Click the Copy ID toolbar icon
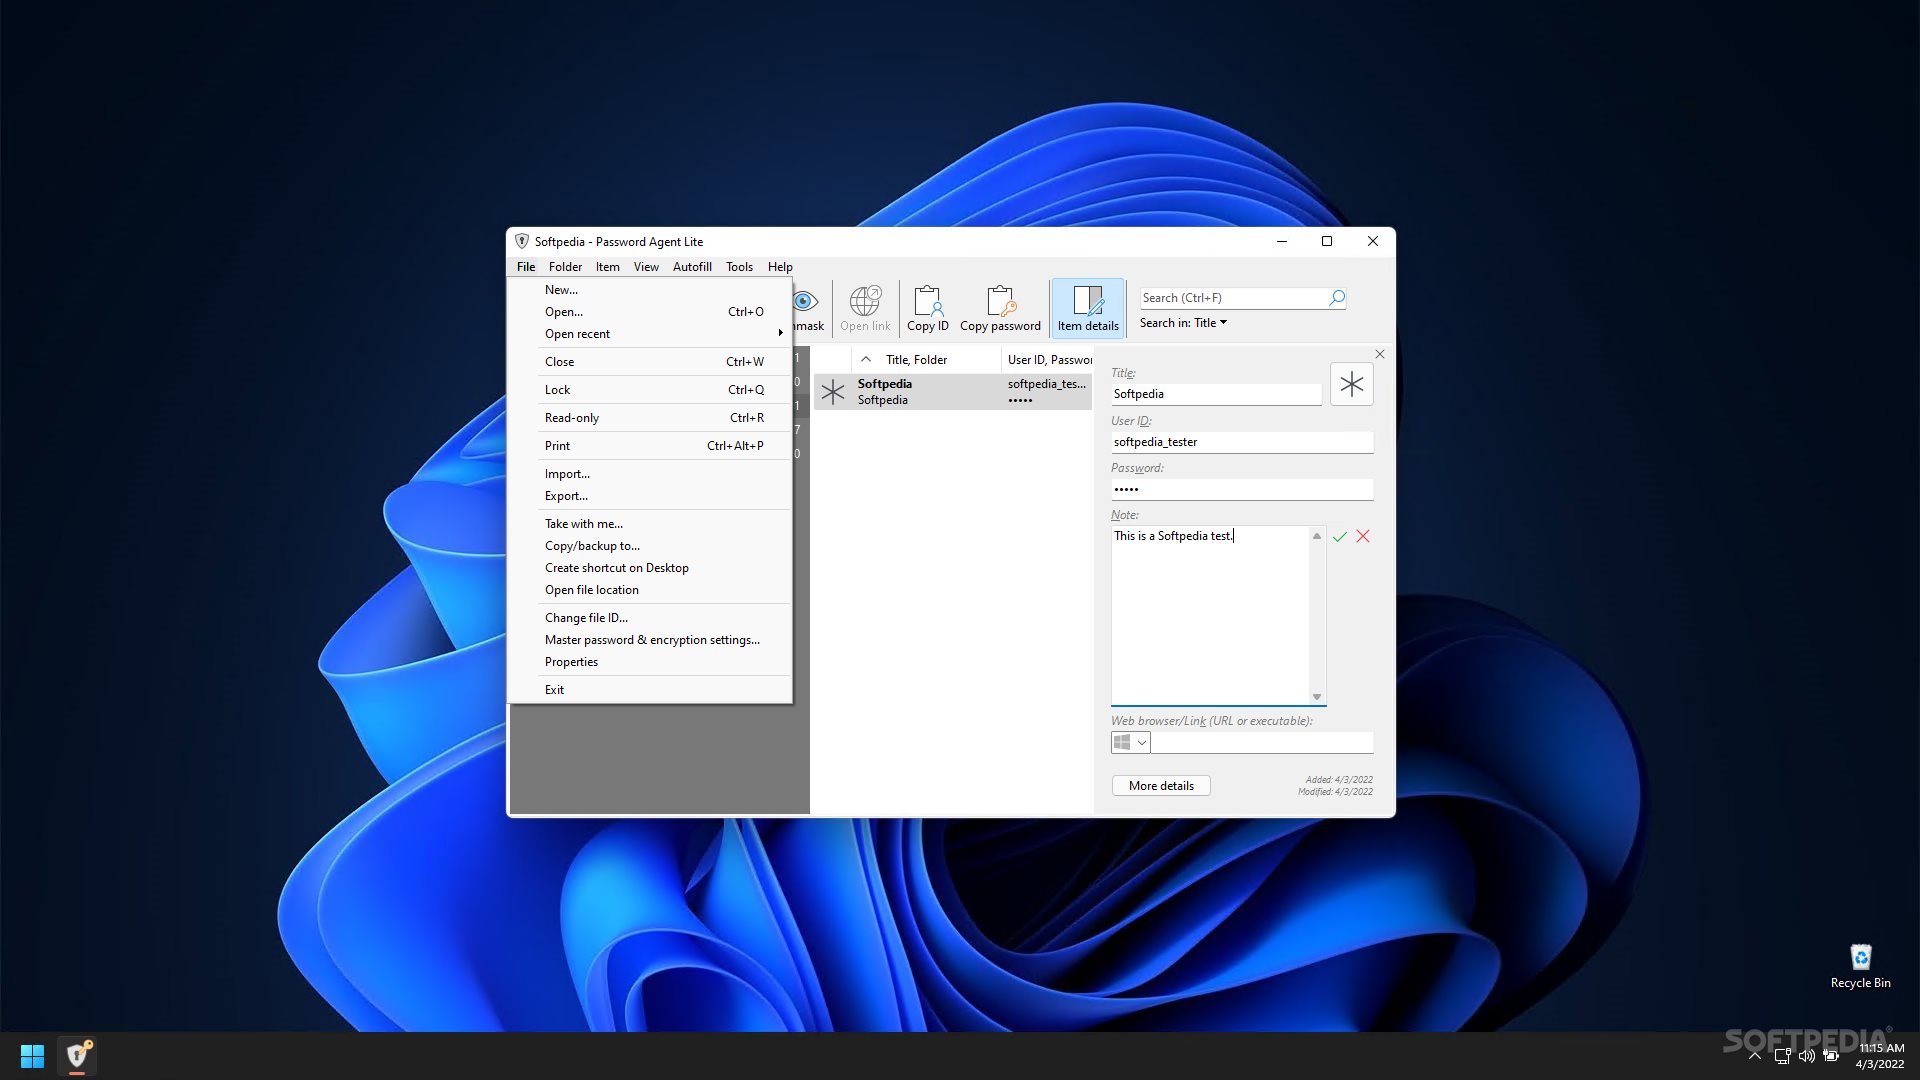 click(x=927, y=308)
